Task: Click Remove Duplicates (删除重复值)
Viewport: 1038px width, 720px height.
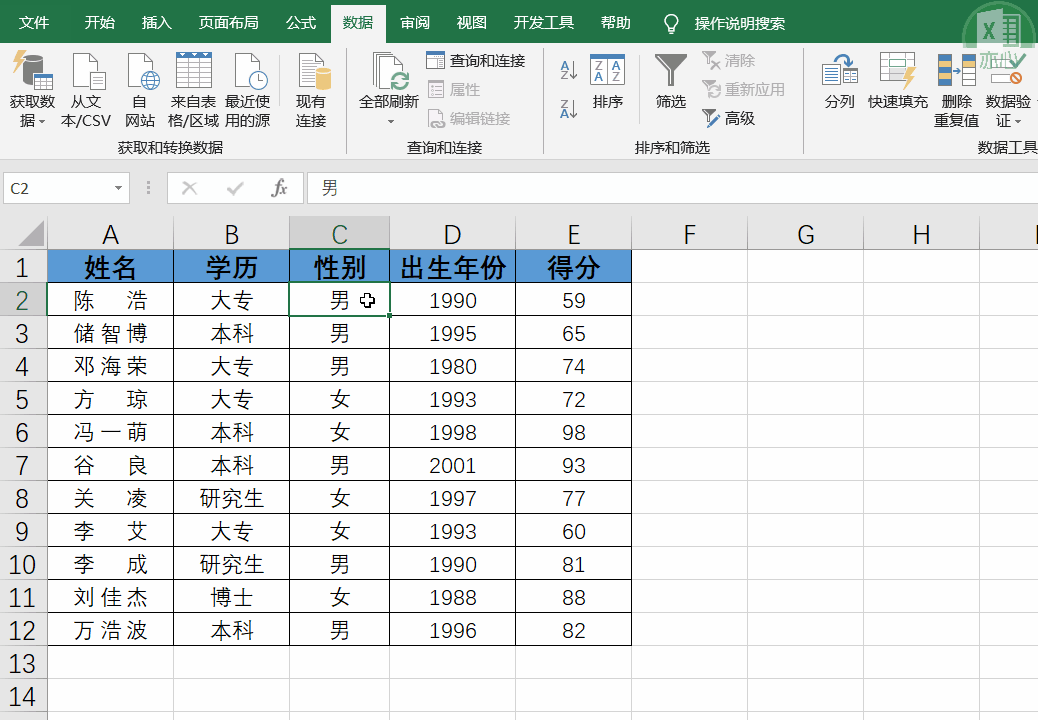Action: (957, 91)
